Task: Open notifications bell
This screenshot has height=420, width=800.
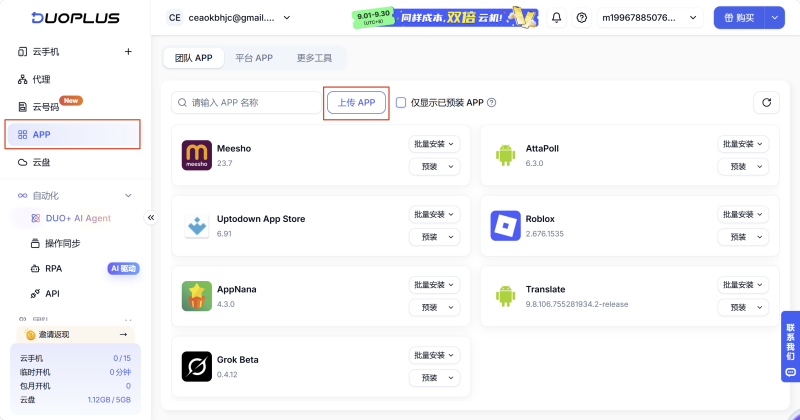Action: pos(557,18)
